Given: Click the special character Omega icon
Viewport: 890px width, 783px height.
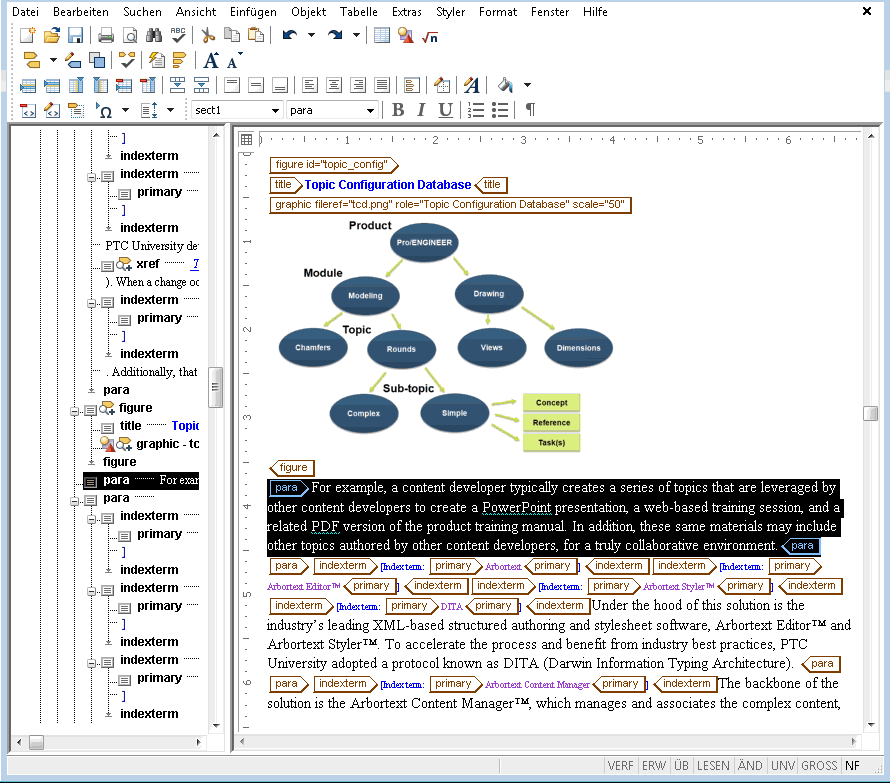Looking at the screenshot, I should point(104,110).
